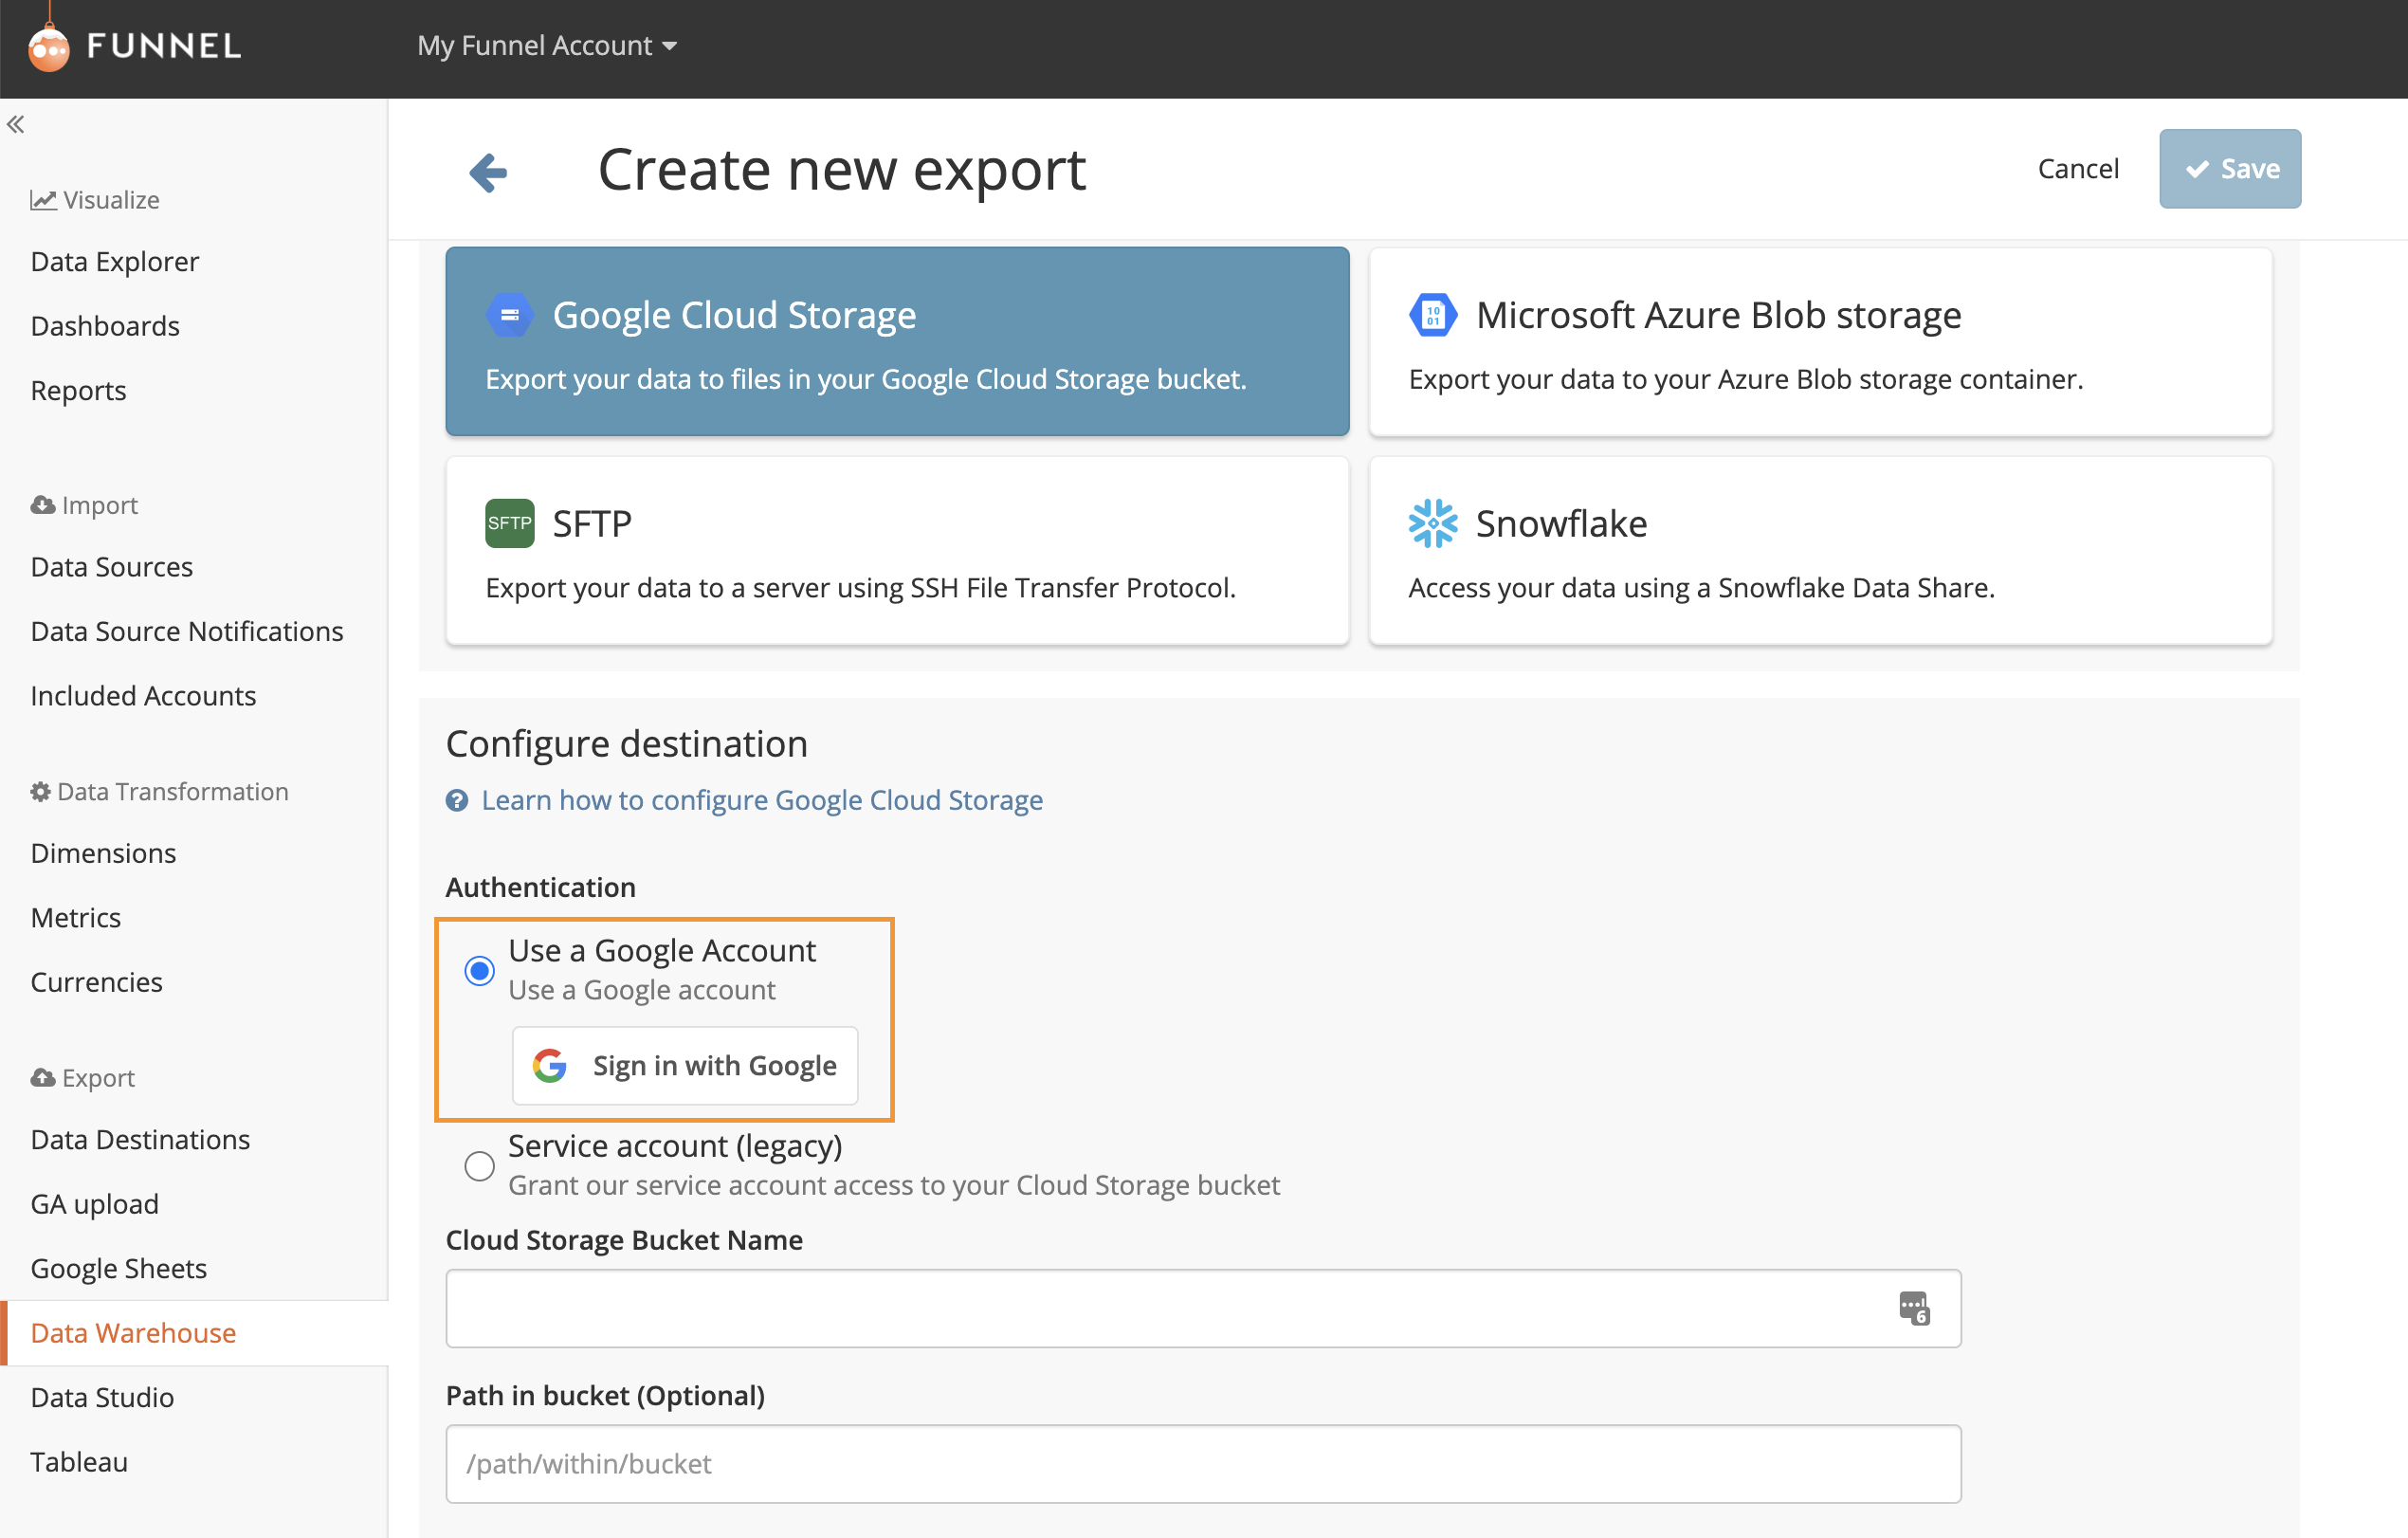Image resolution: width=2408 pixels, height=1538 pixels.
Task: Click the Visualize chart icon
Action: (43, 198)
